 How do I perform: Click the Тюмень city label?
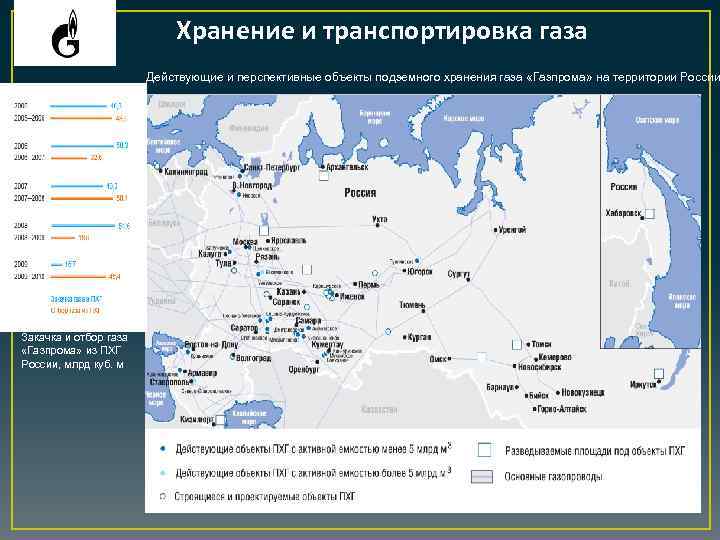point(412,305)
